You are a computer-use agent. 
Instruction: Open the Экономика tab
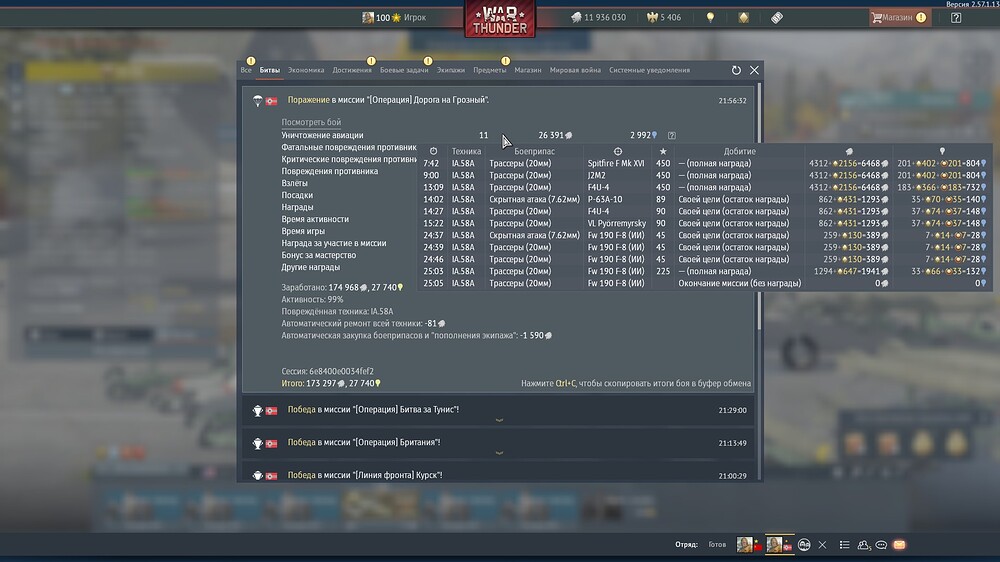306,70
